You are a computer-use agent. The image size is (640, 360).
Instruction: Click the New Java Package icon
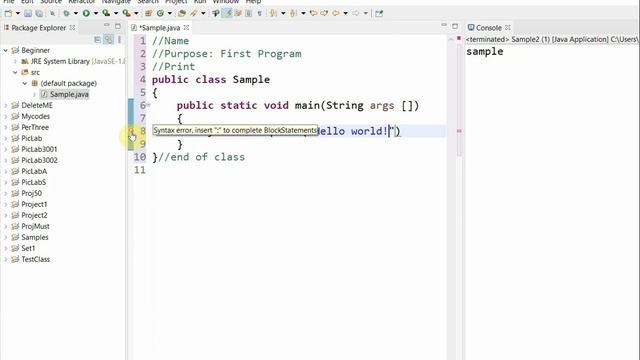[149, 13]
